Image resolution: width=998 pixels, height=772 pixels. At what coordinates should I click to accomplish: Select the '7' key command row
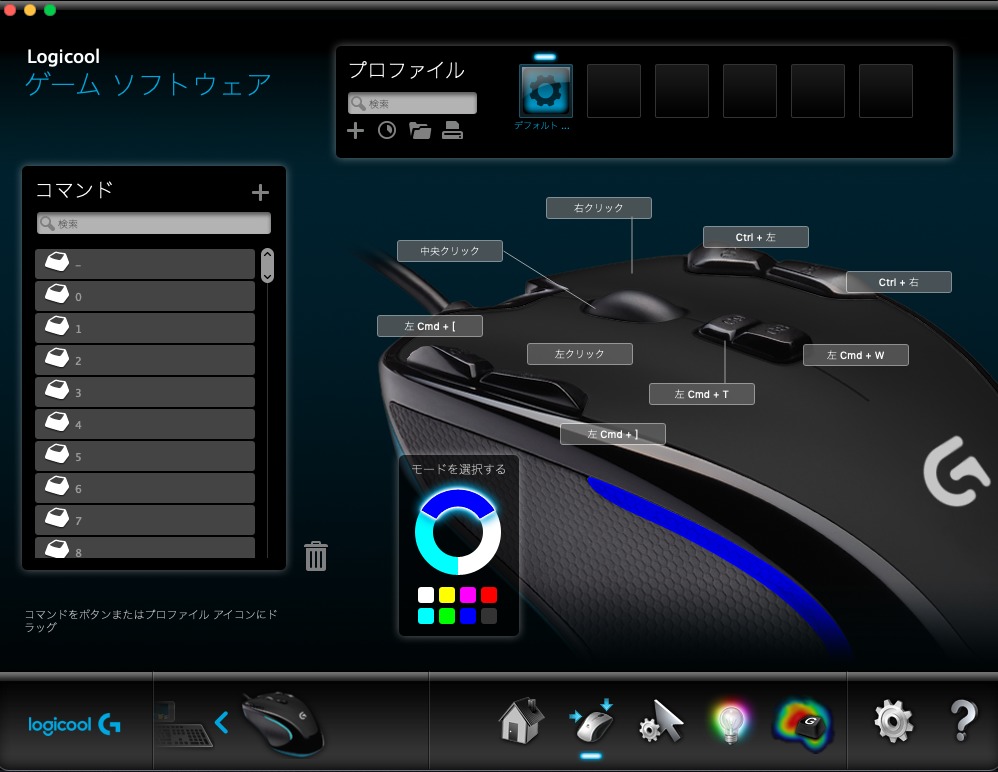coord(145,520)
